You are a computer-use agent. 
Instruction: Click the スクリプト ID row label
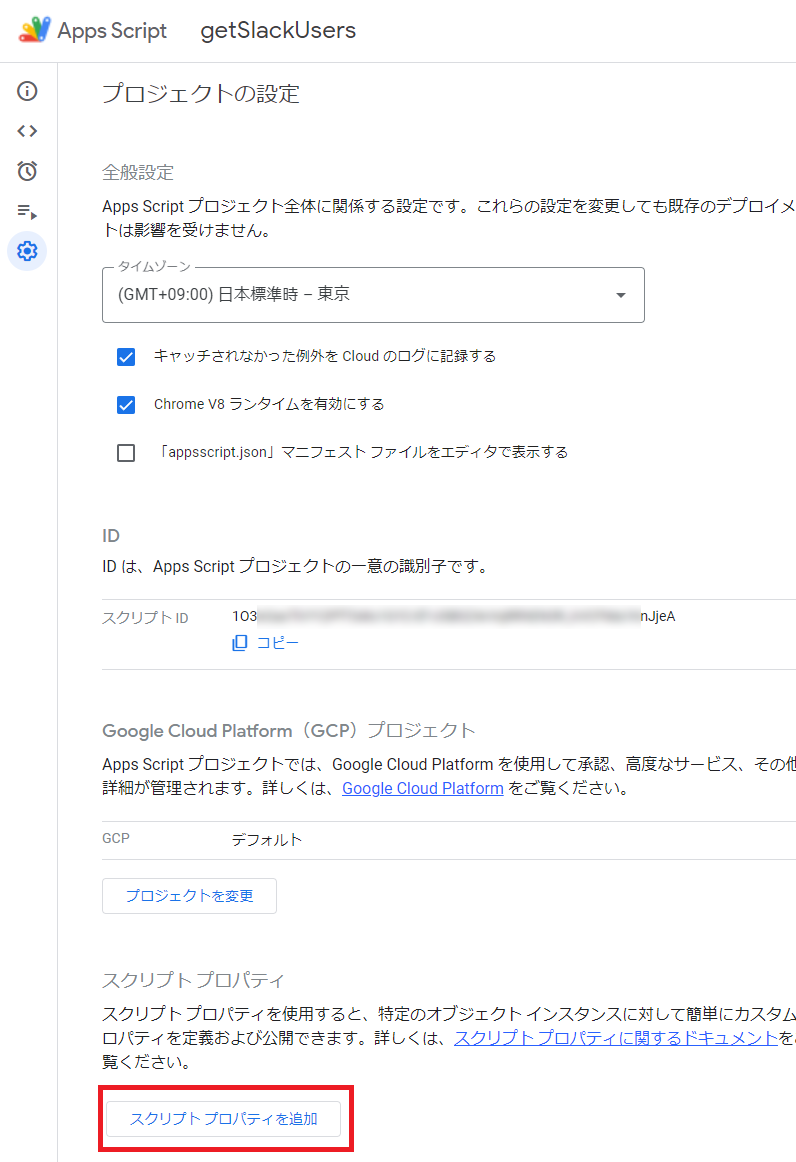pyautogui.click(x=145, y=618)
